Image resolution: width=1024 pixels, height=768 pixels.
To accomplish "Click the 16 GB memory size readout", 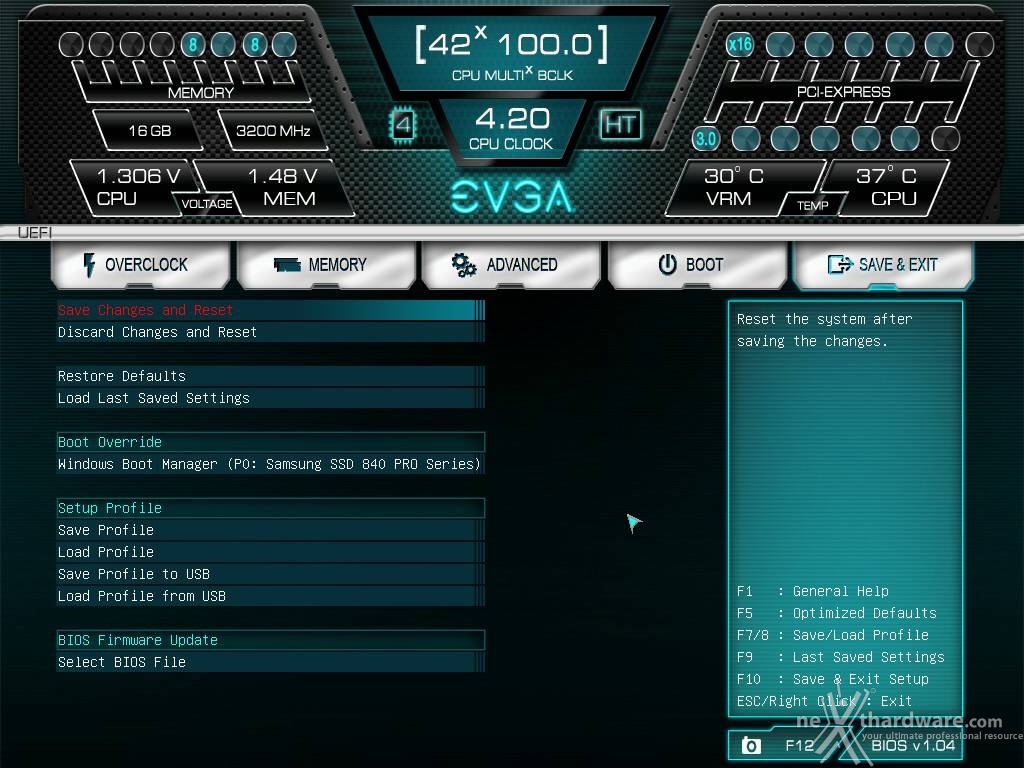I will [x=150, y=131].
